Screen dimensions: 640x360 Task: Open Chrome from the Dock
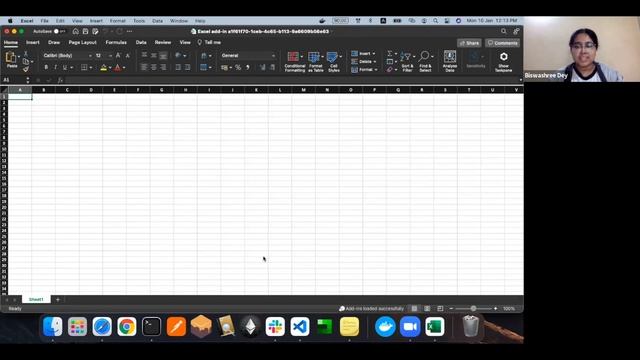[x=127, y=327]
